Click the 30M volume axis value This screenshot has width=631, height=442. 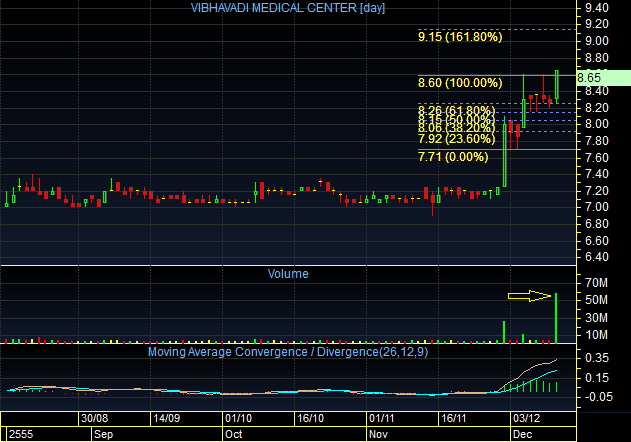pos(596,318)
